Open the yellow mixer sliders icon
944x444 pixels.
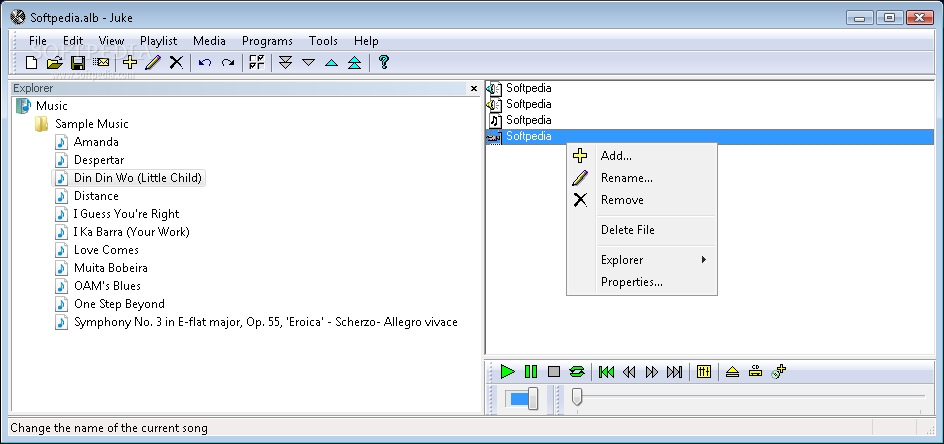(x=704, y=372)
